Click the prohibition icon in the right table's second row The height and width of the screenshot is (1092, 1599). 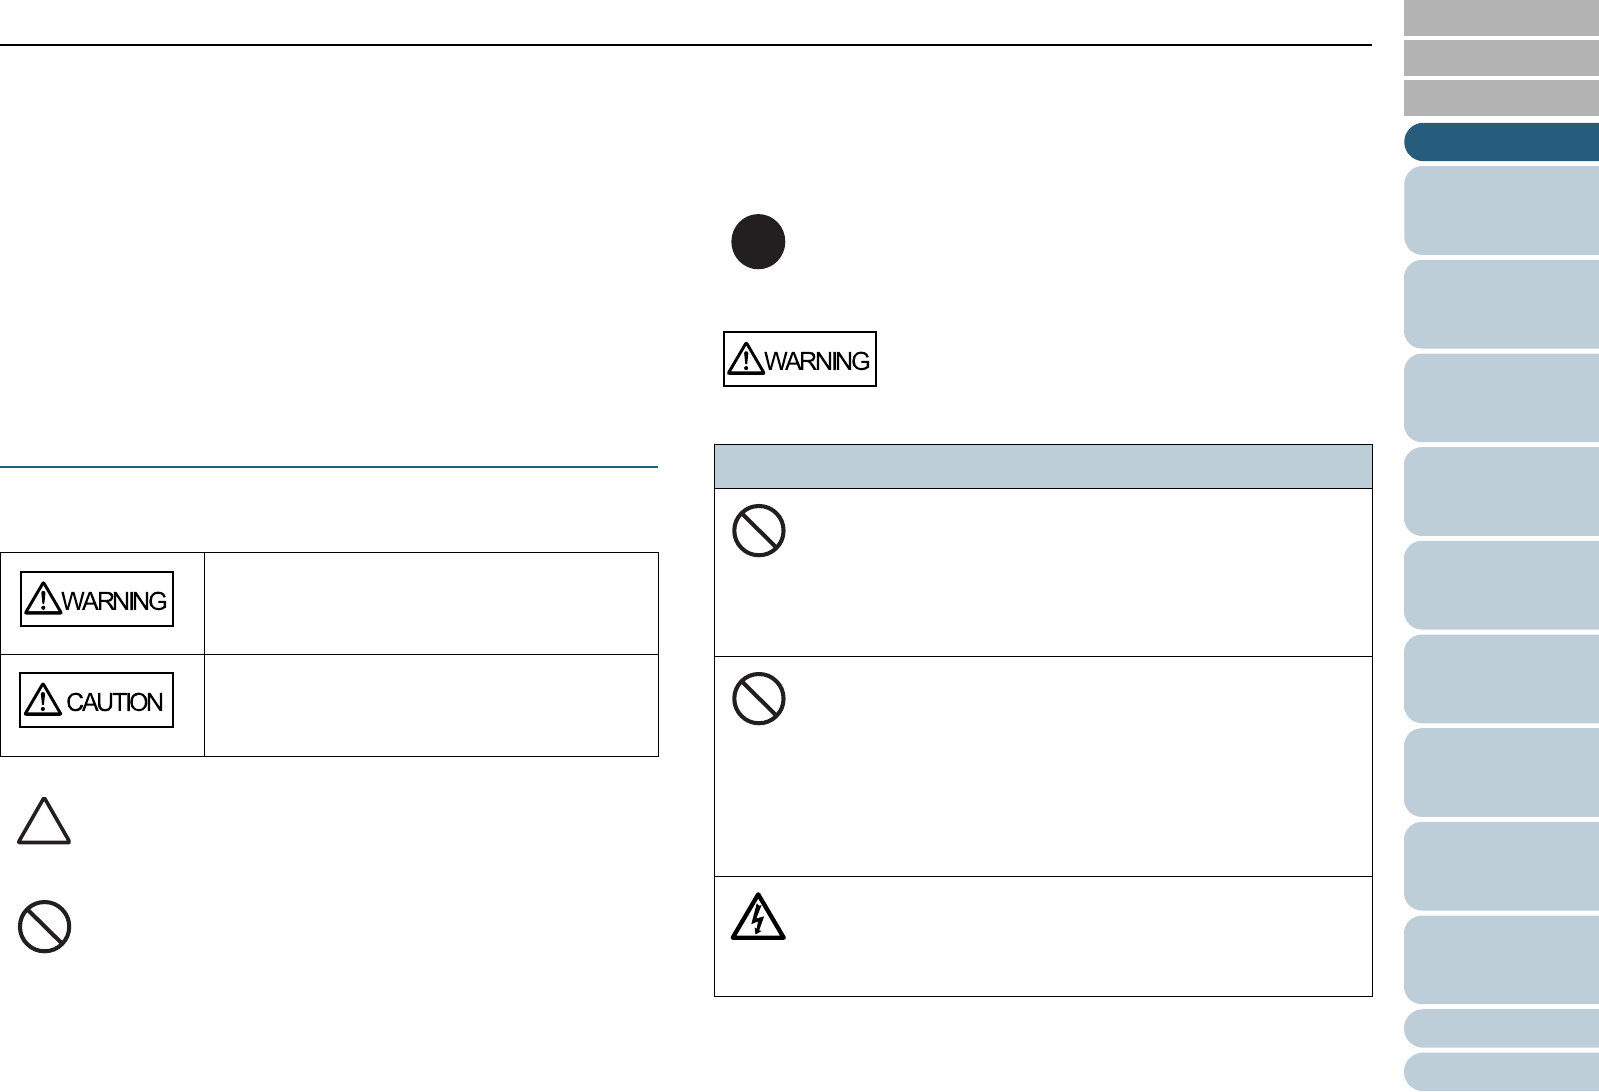(x=758, y=699)
